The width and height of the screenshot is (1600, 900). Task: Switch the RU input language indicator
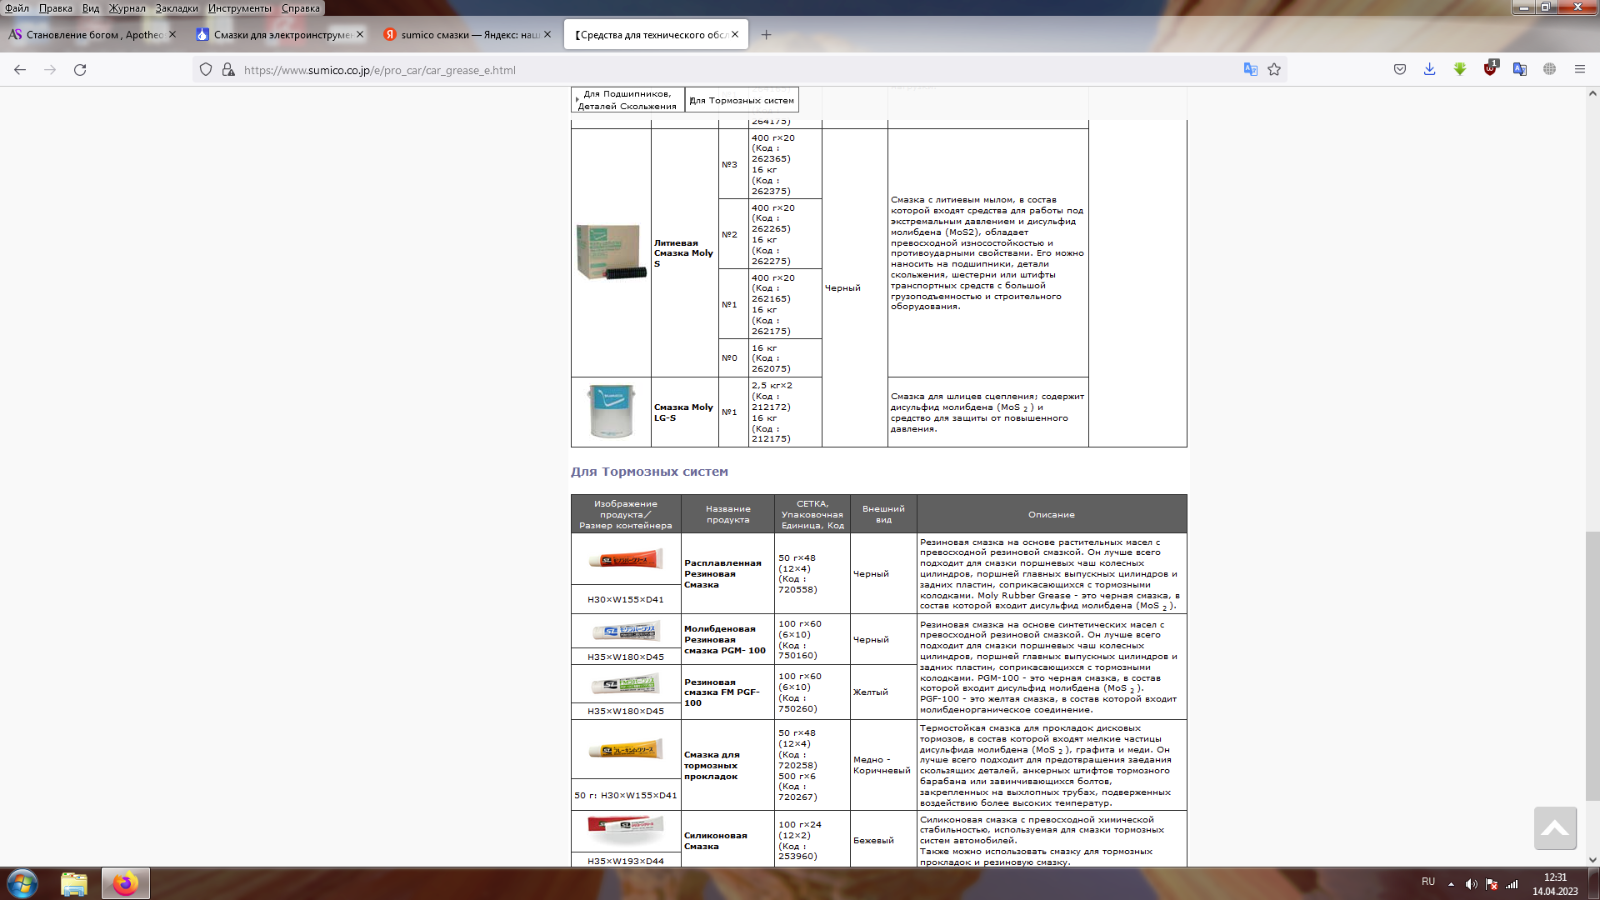click(x=1428, y=882)
